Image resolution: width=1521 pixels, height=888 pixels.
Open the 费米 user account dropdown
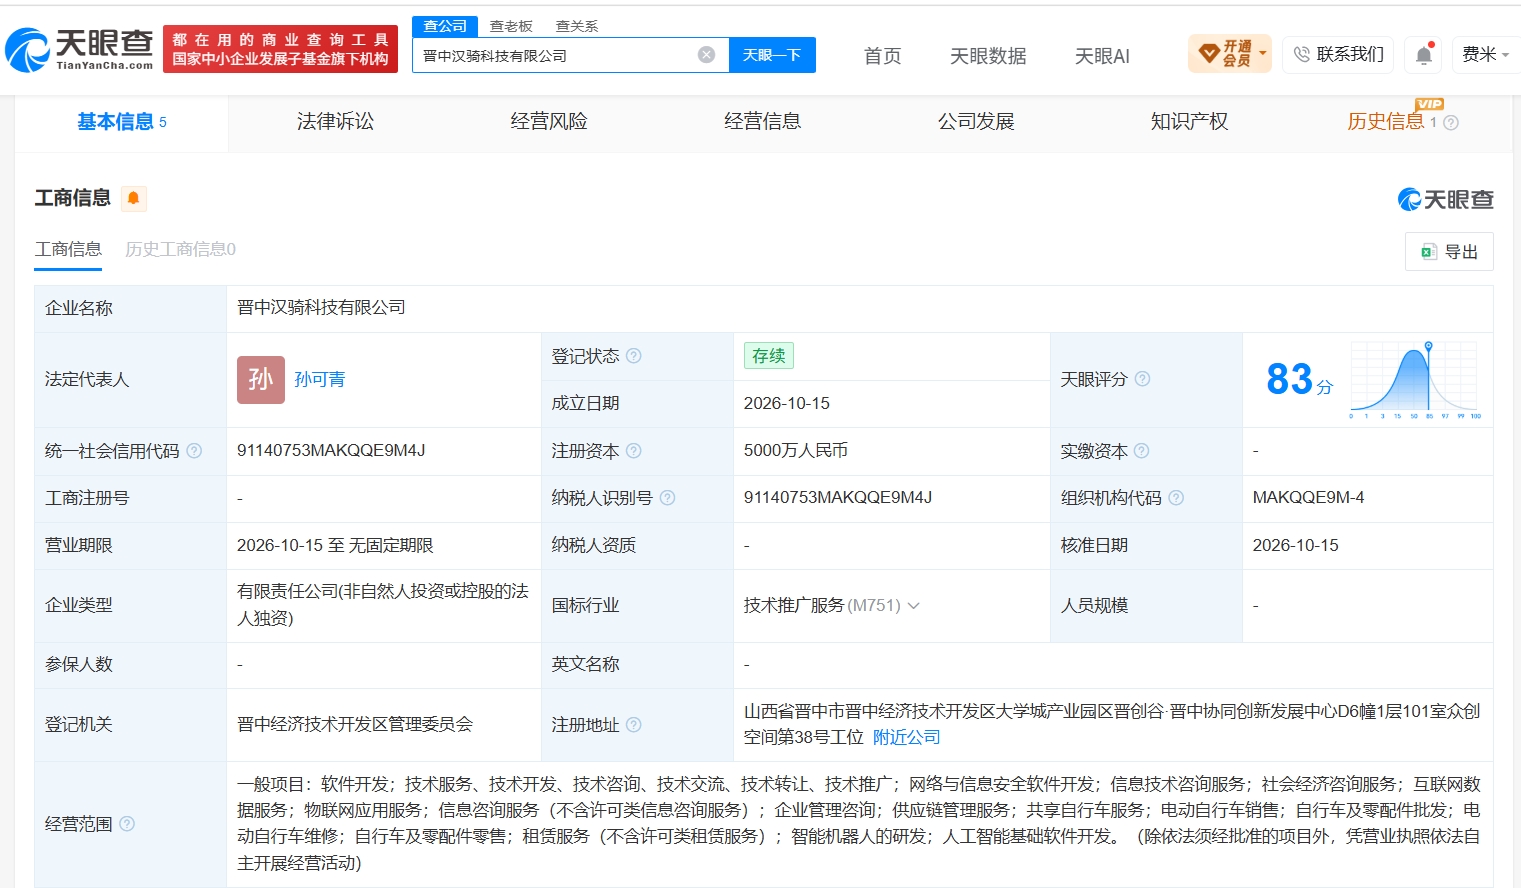tap(1486, 54)
